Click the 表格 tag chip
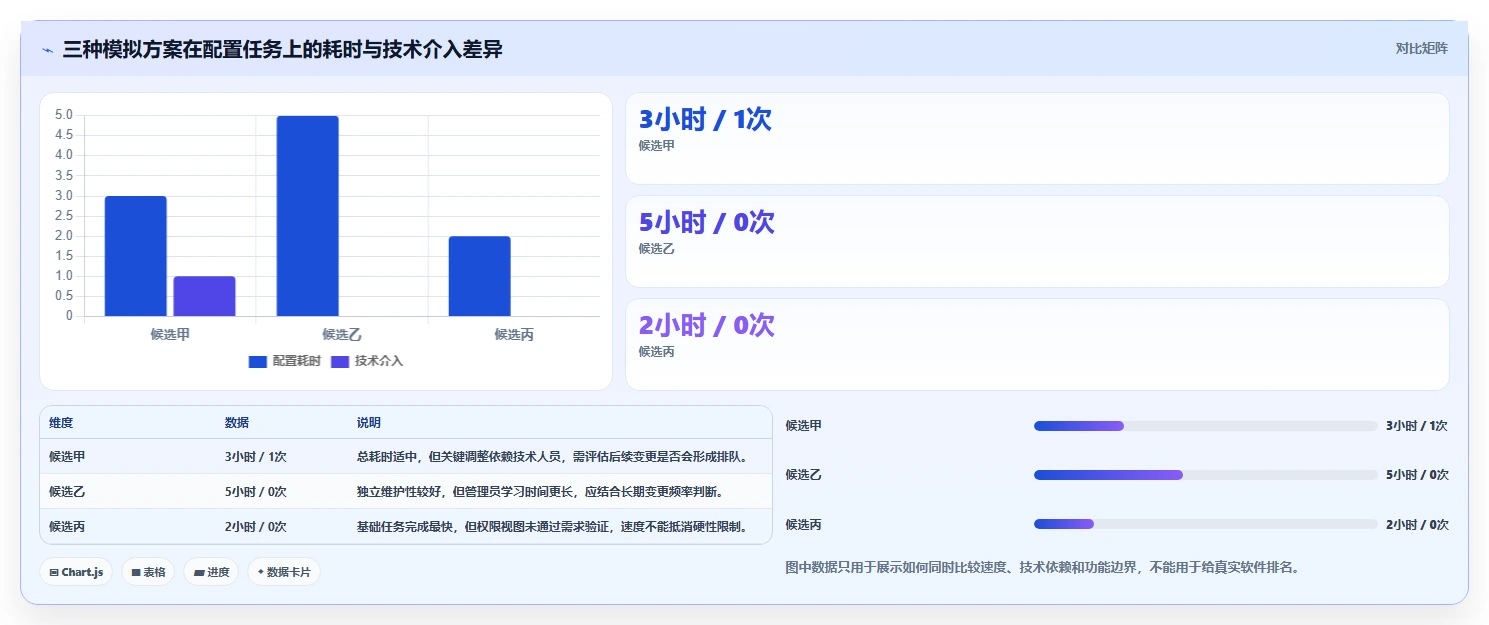The image size is (1489, 625). pos(149,572)
